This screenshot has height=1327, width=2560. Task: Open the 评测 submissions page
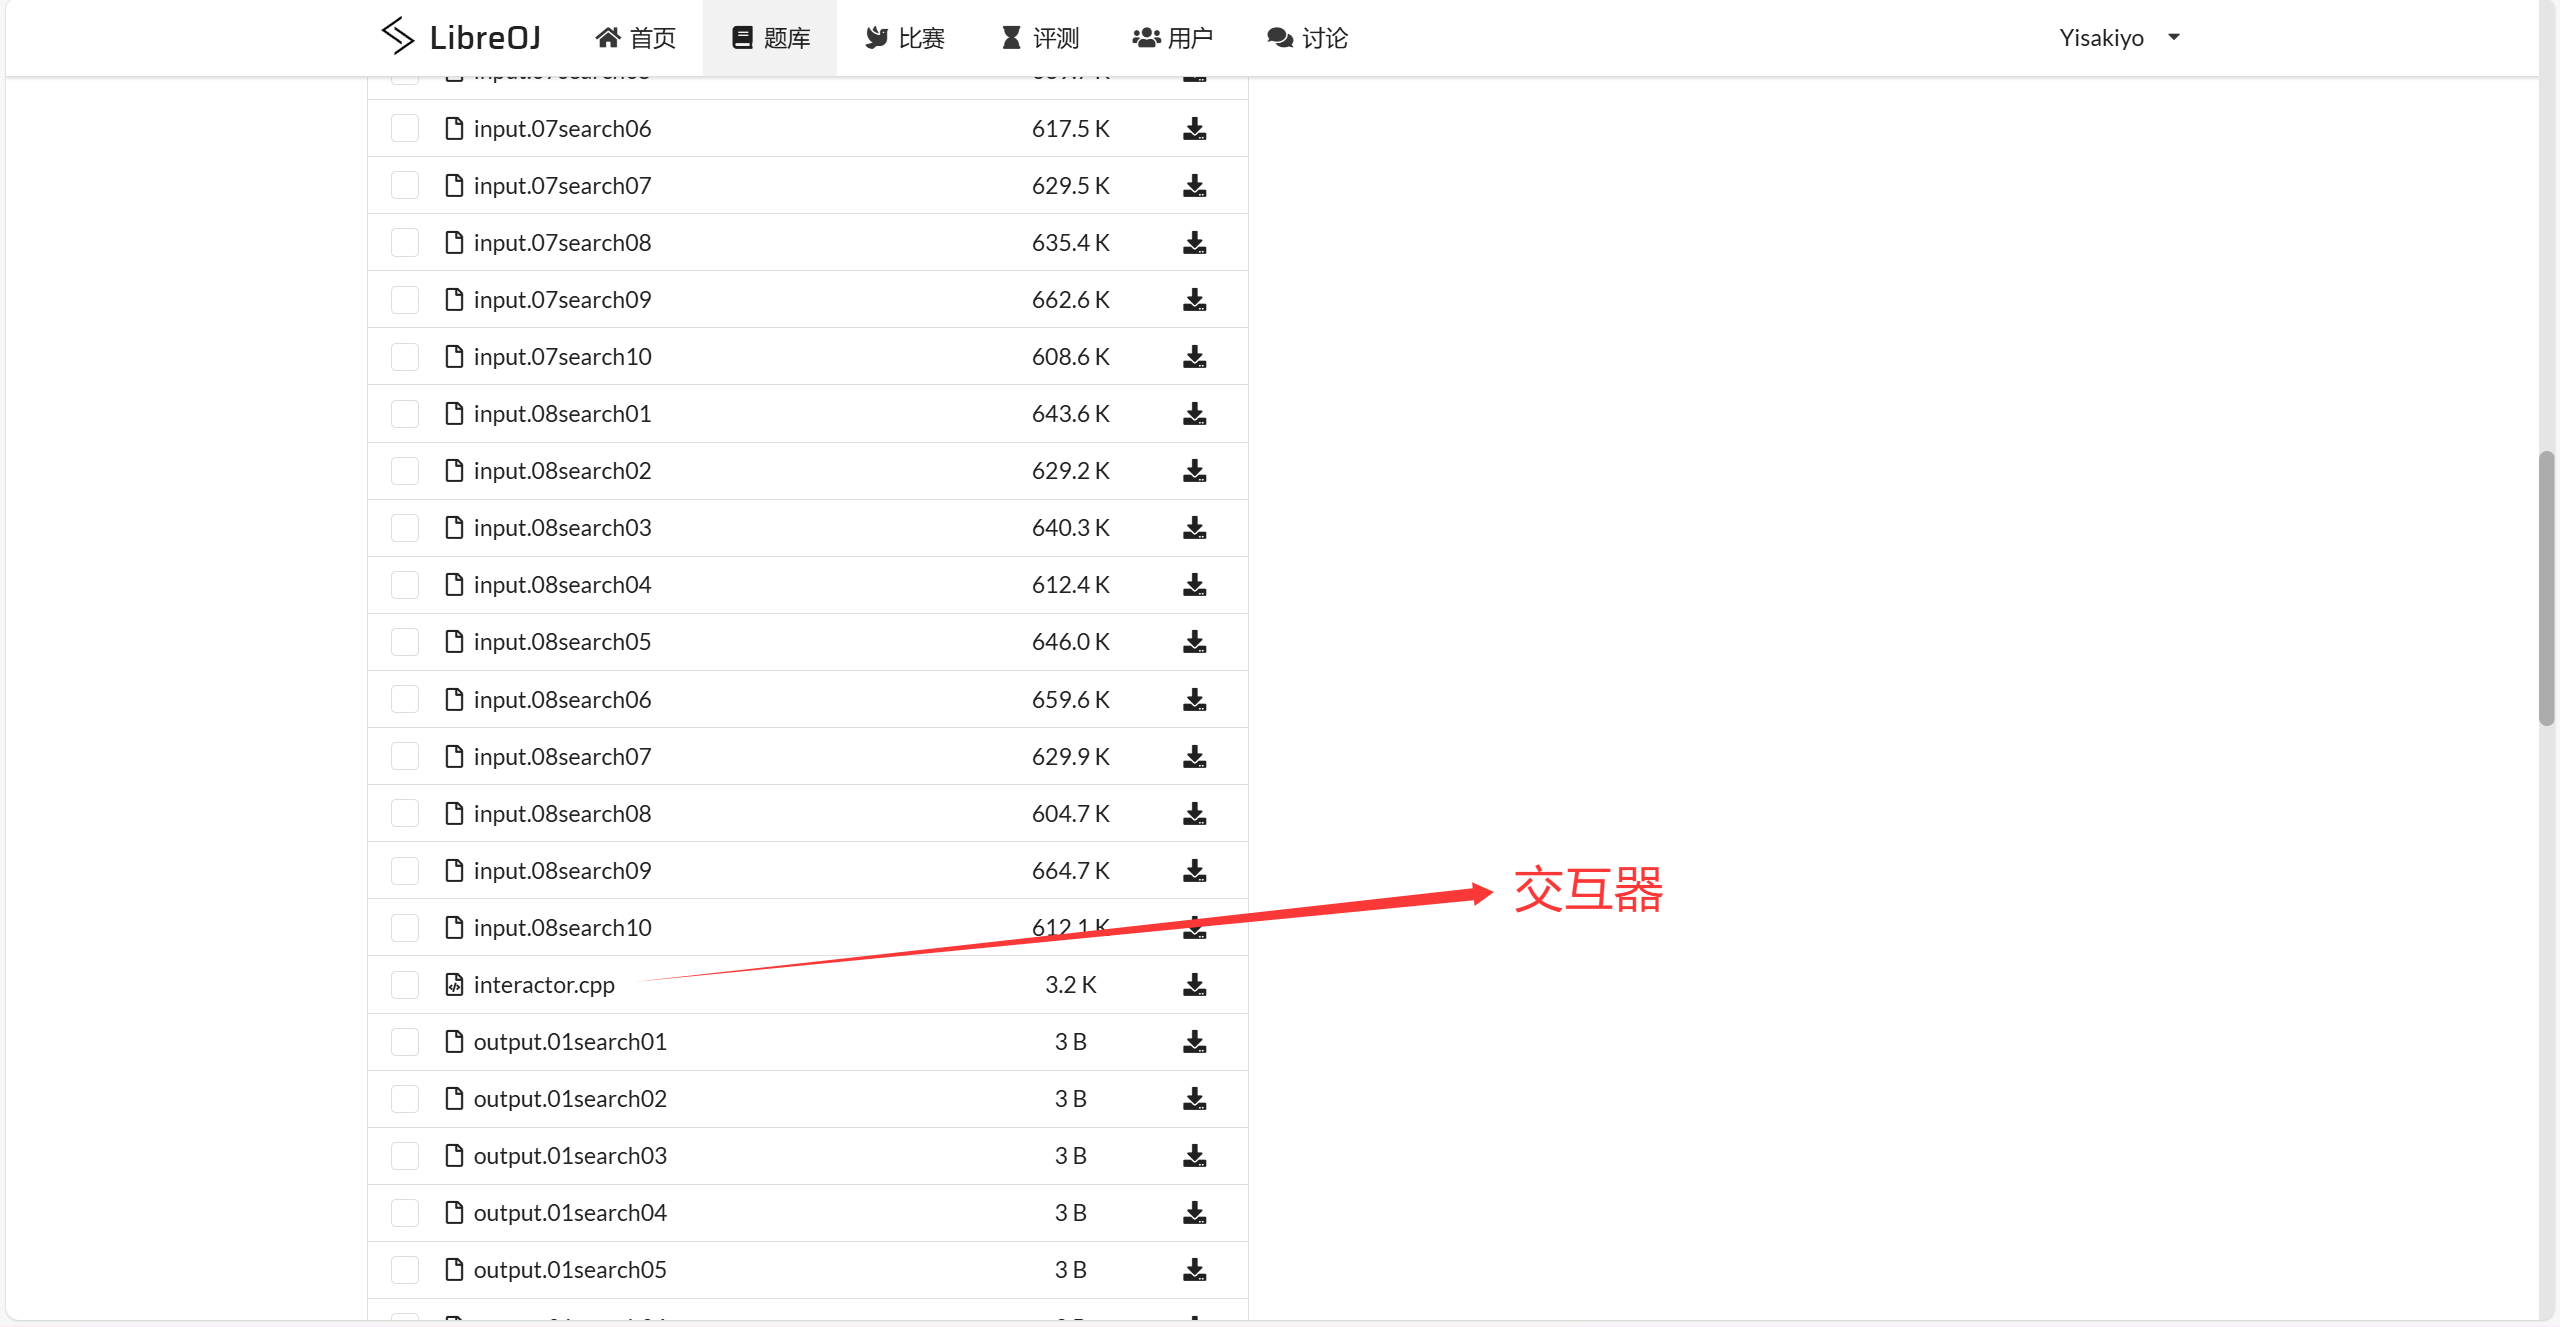tap(1040, 38)
